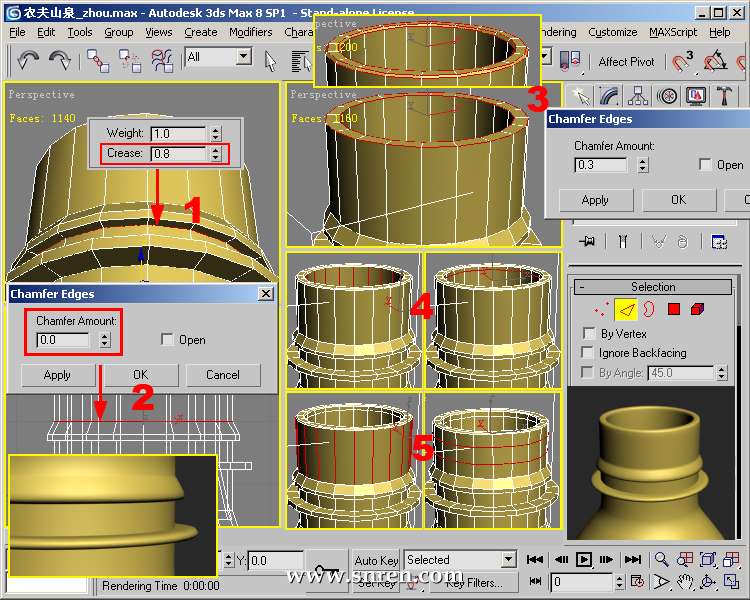Click the Zoom Extents viewport tool

coord(708,559)
